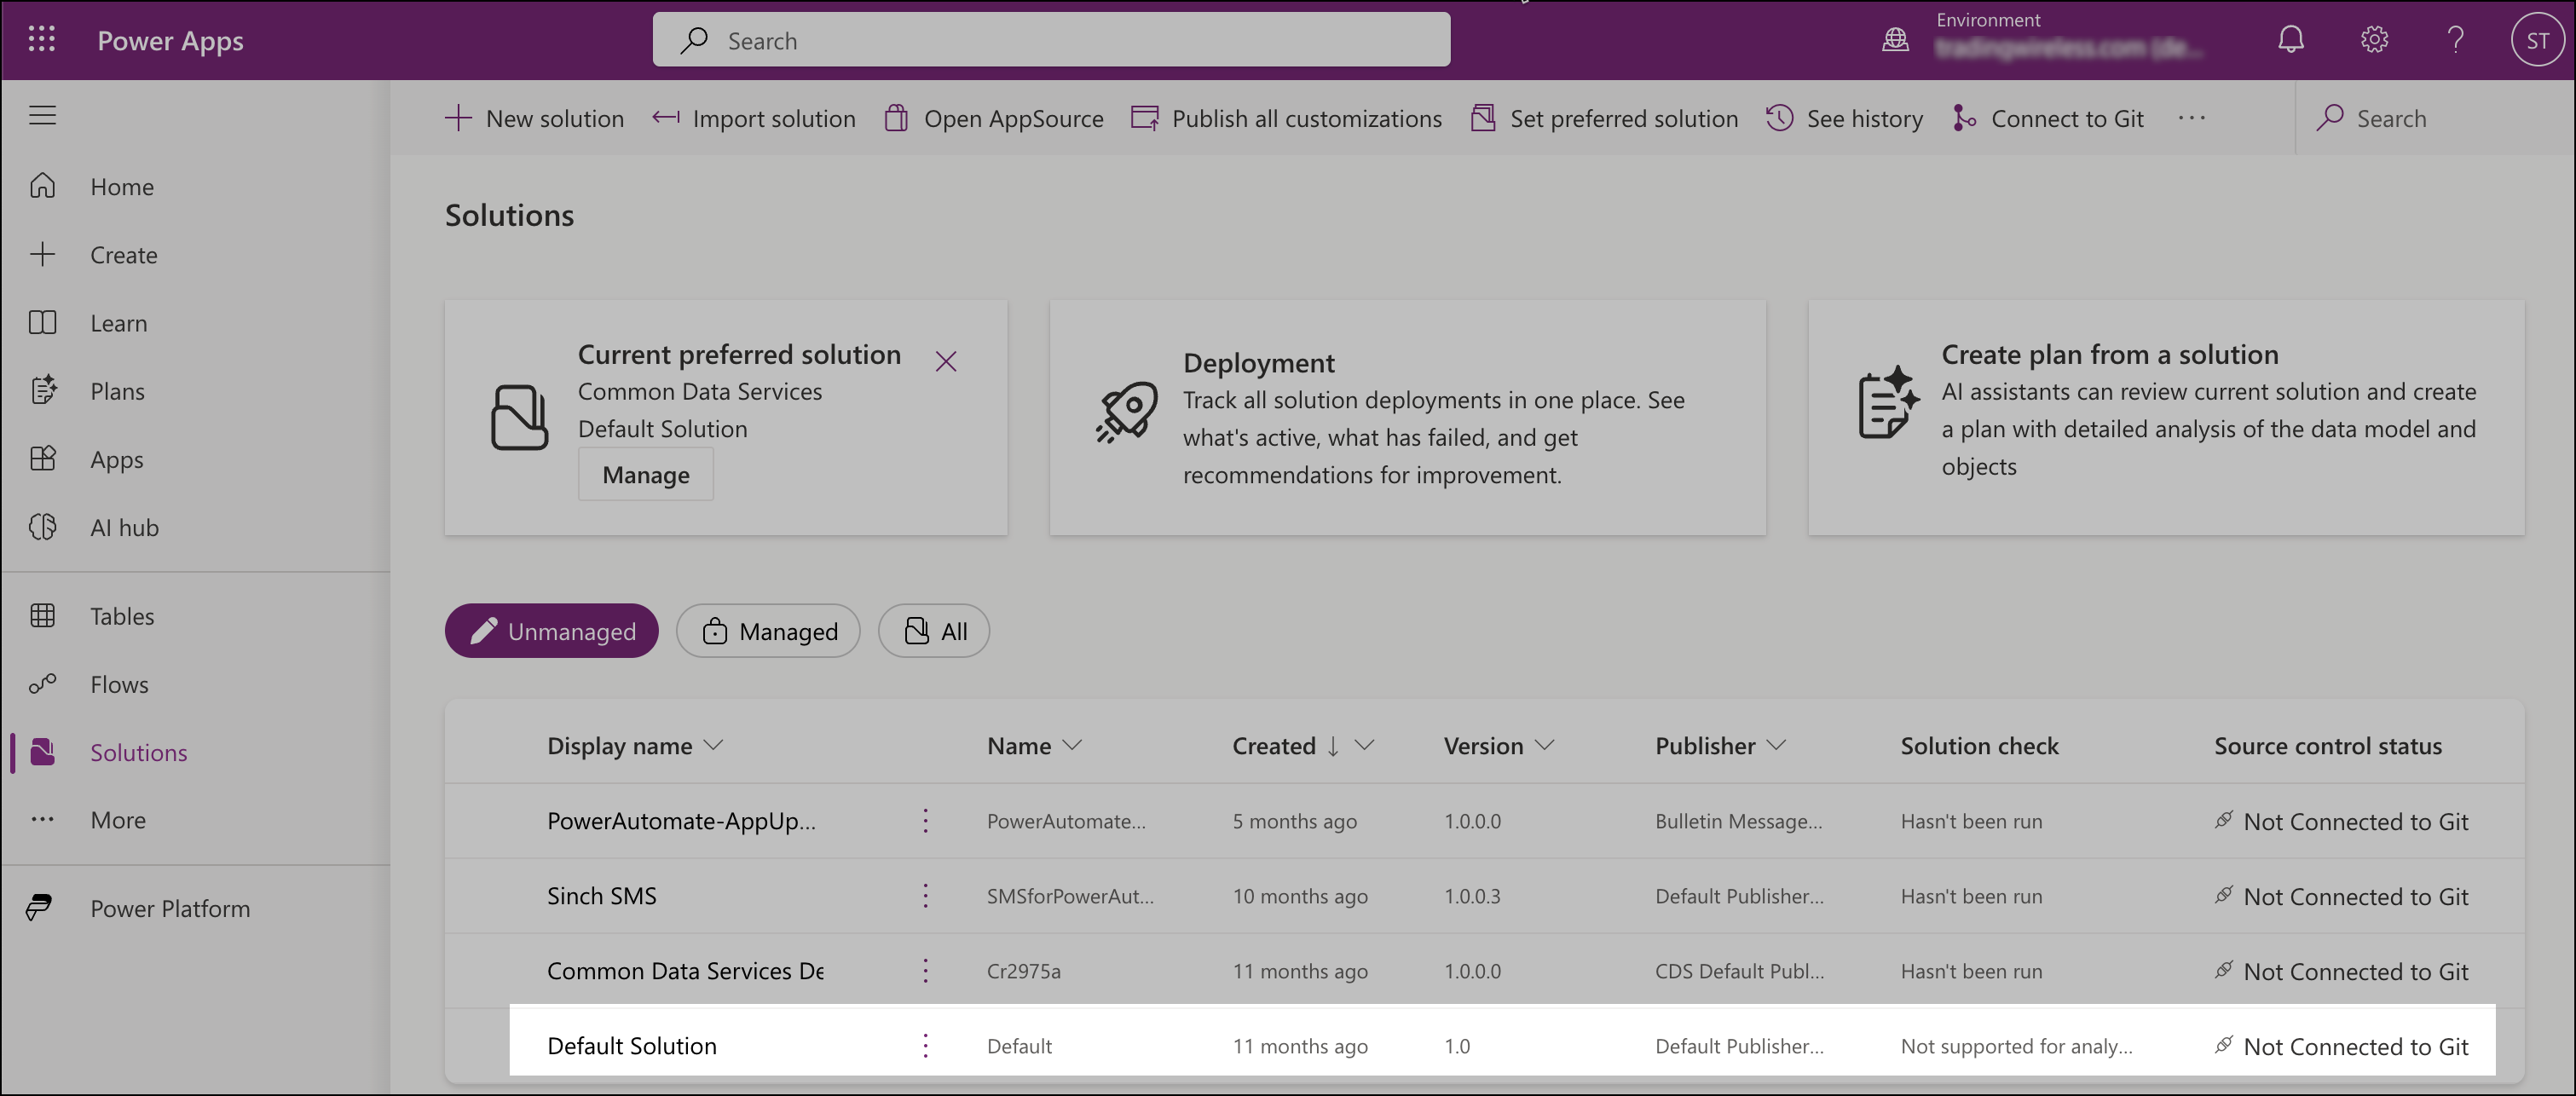2576x1096 pixels.
Task: Click Publish all customizations
Action: click(1286, 118)
